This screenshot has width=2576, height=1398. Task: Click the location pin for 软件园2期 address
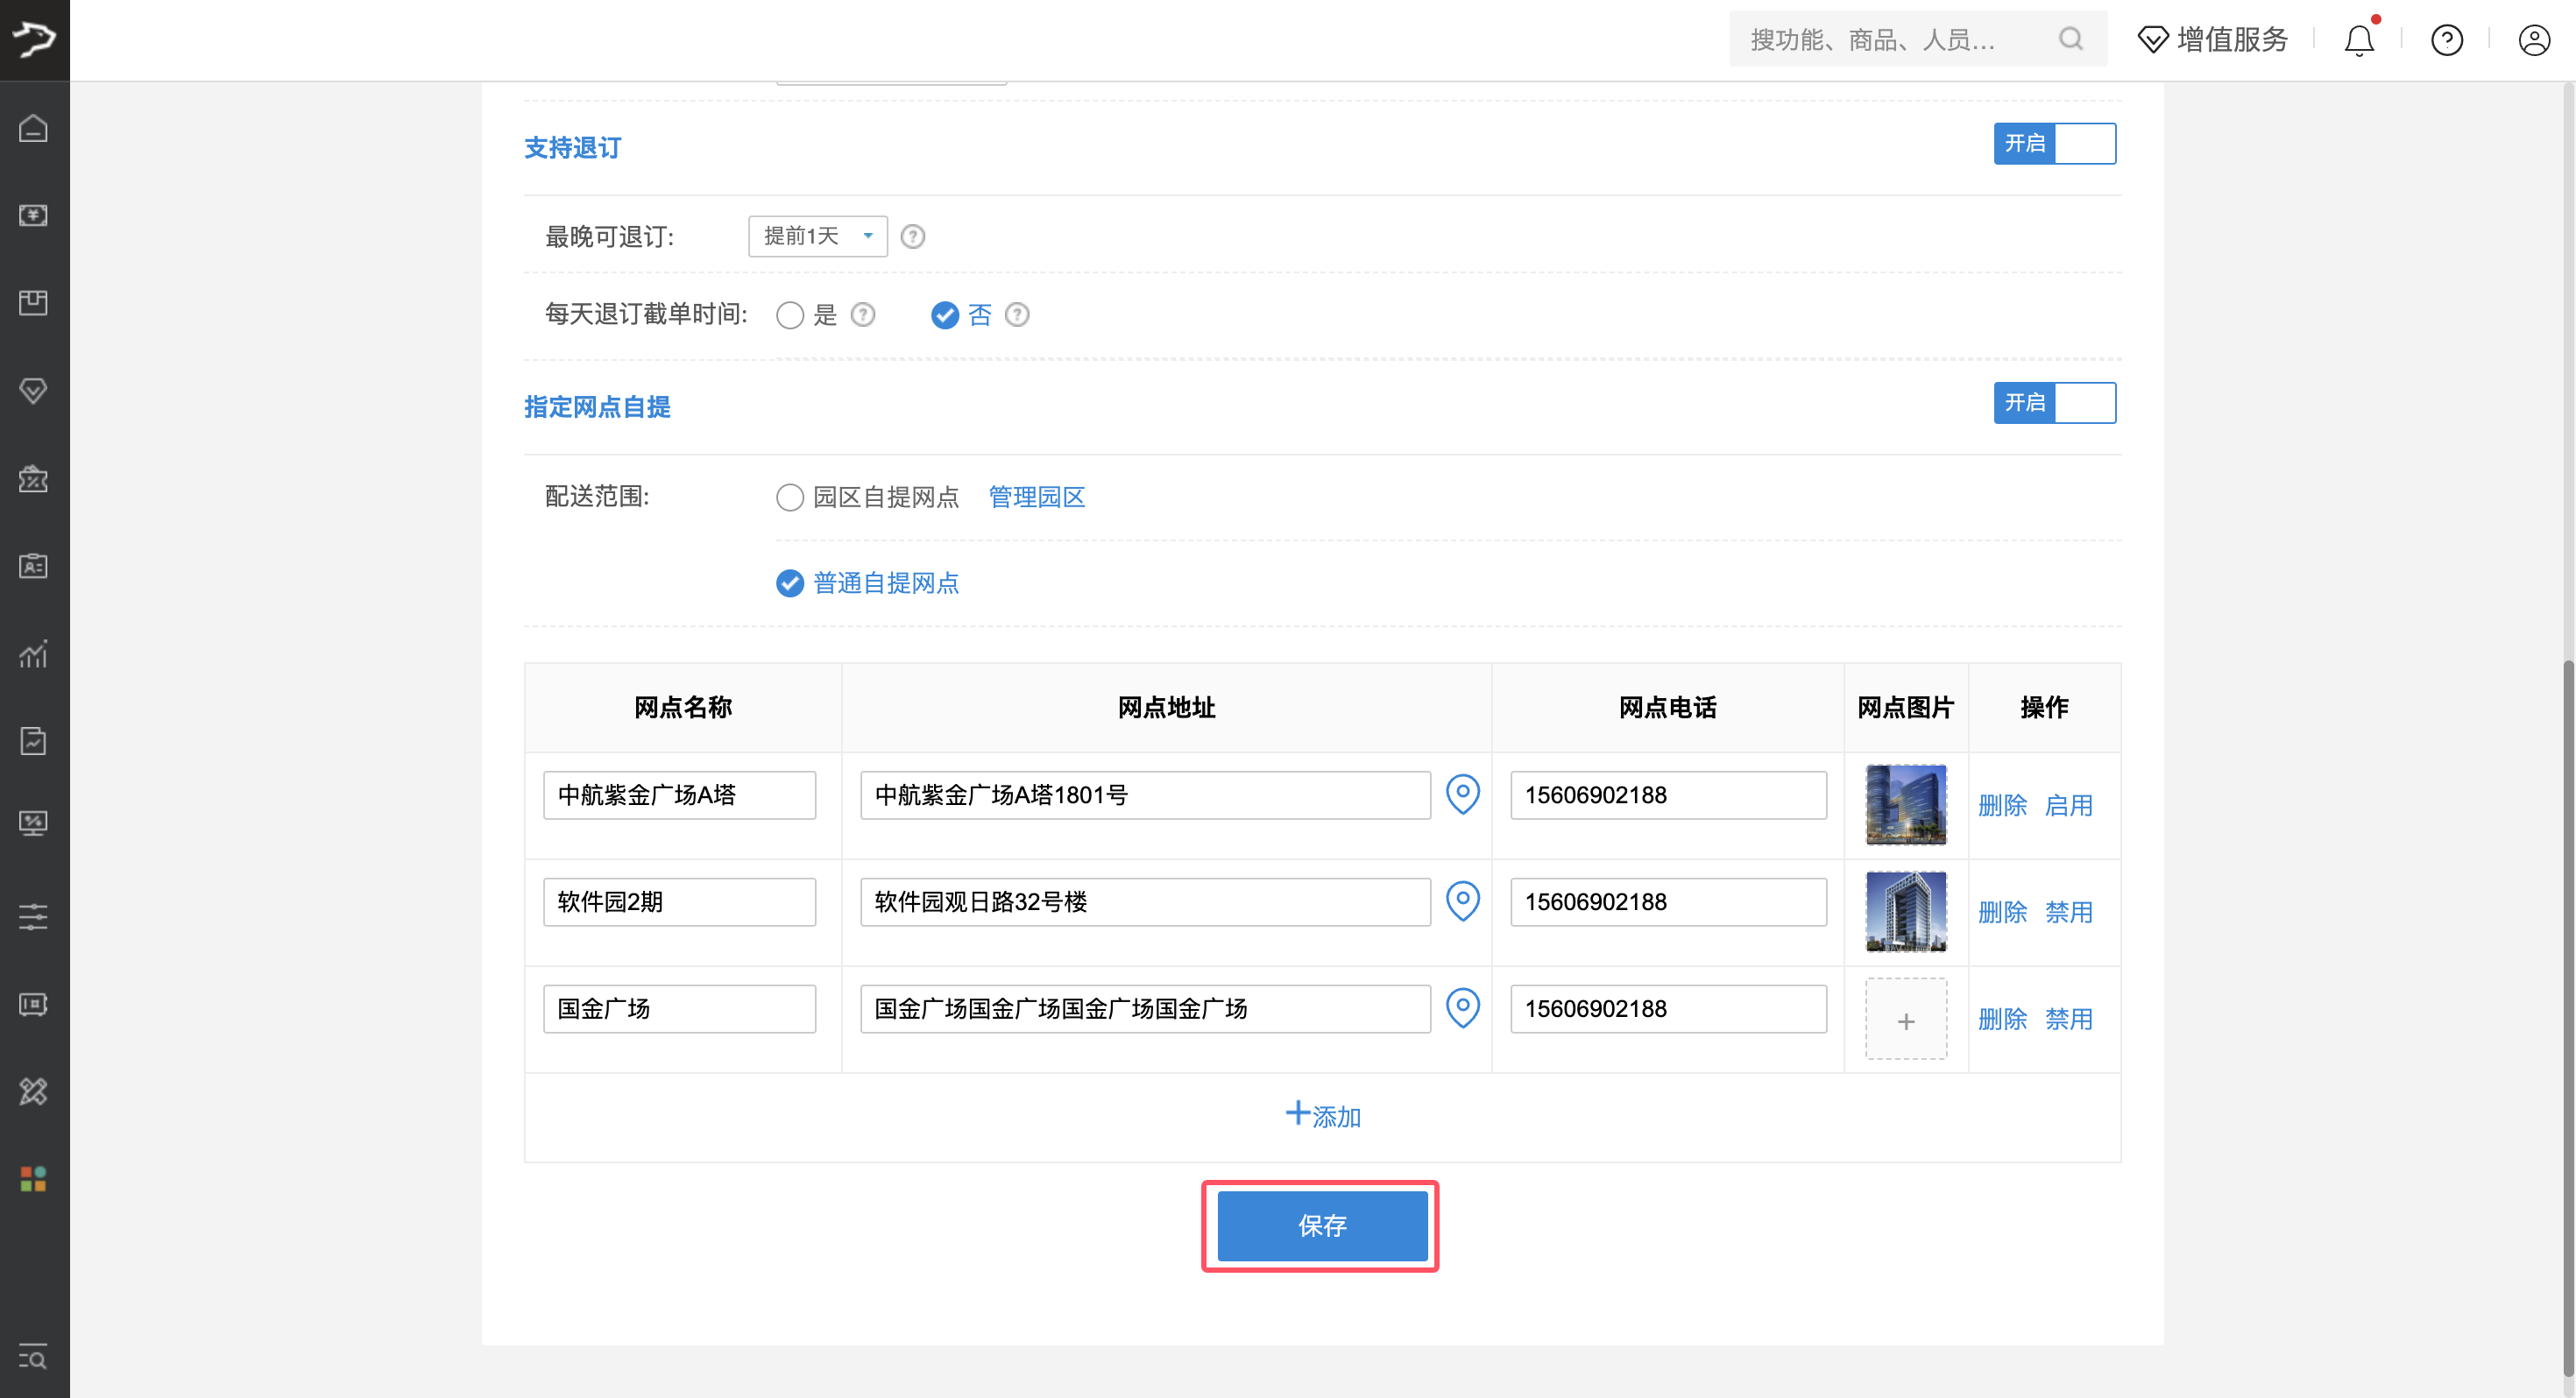tap(1462, 901)
